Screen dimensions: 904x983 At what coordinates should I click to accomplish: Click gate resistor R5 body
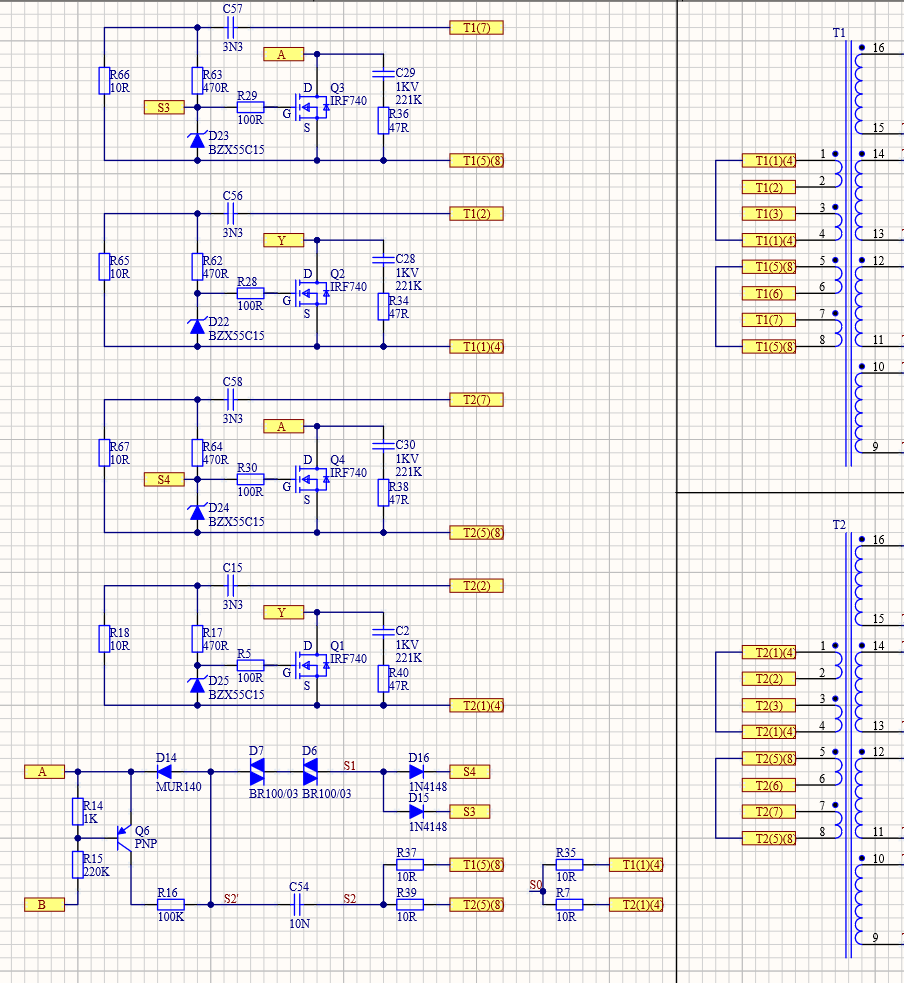250,666
